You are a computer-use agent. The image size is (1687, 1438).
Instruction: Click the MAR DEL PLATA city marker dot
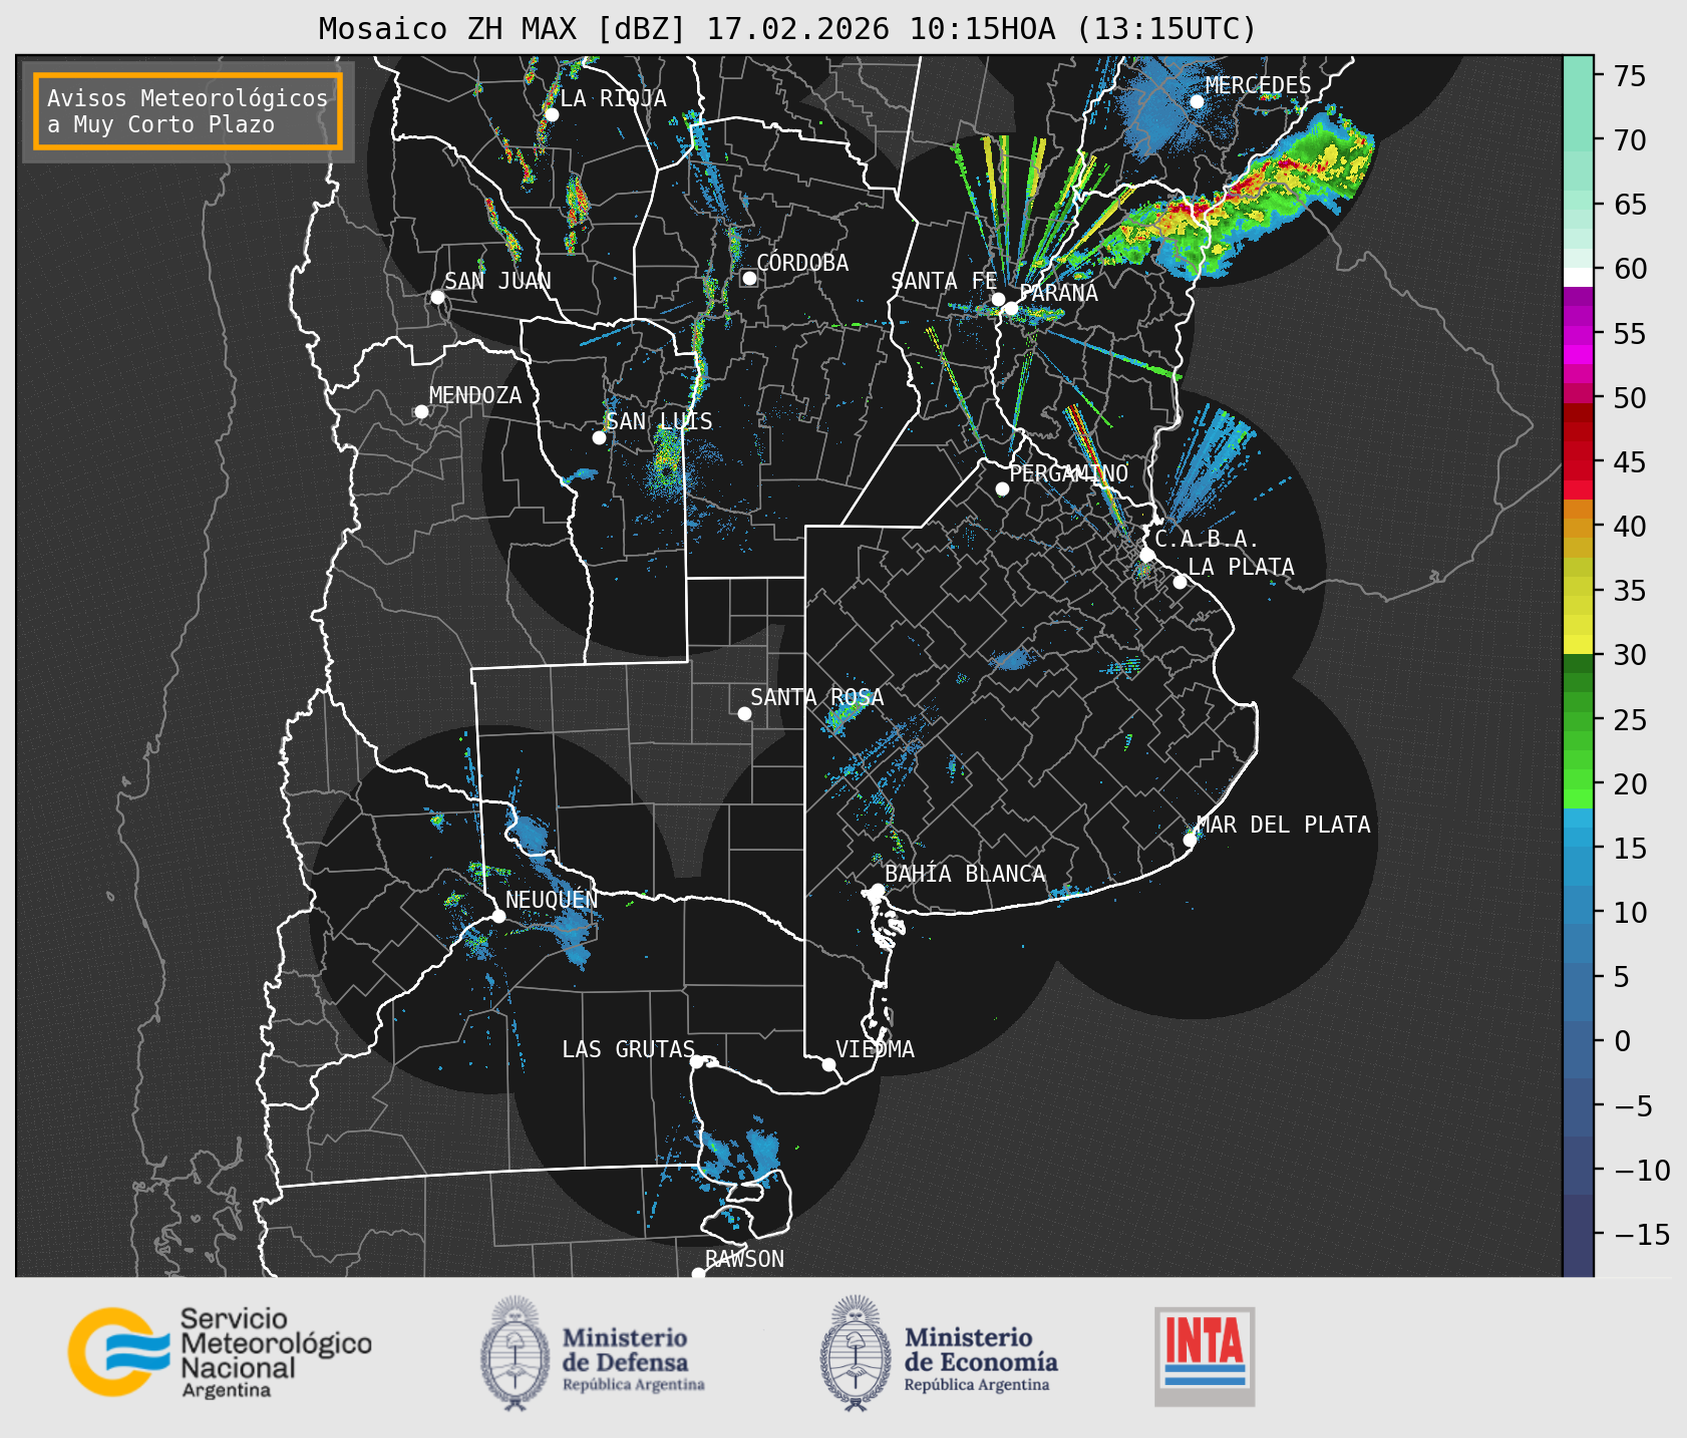(1189, 840)
